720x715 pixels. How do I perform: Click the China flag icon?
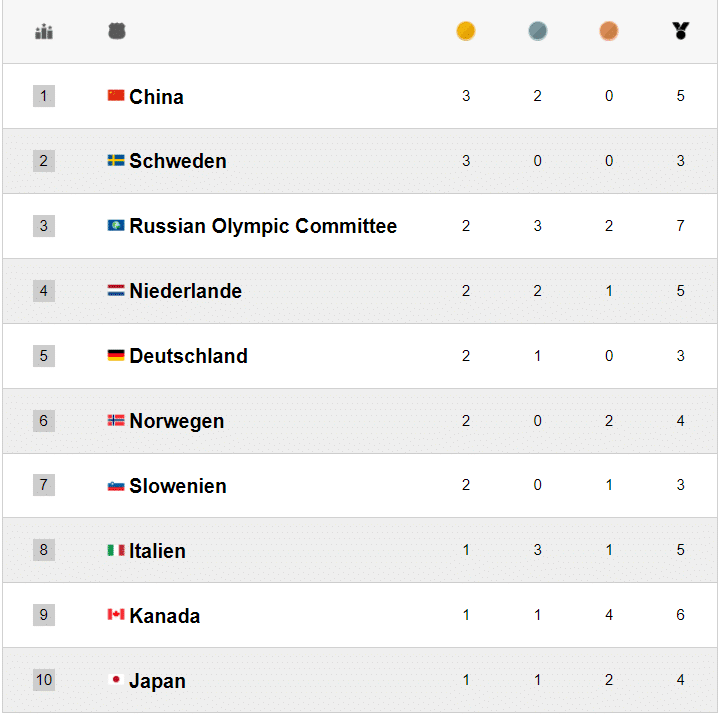click(116, 96)
